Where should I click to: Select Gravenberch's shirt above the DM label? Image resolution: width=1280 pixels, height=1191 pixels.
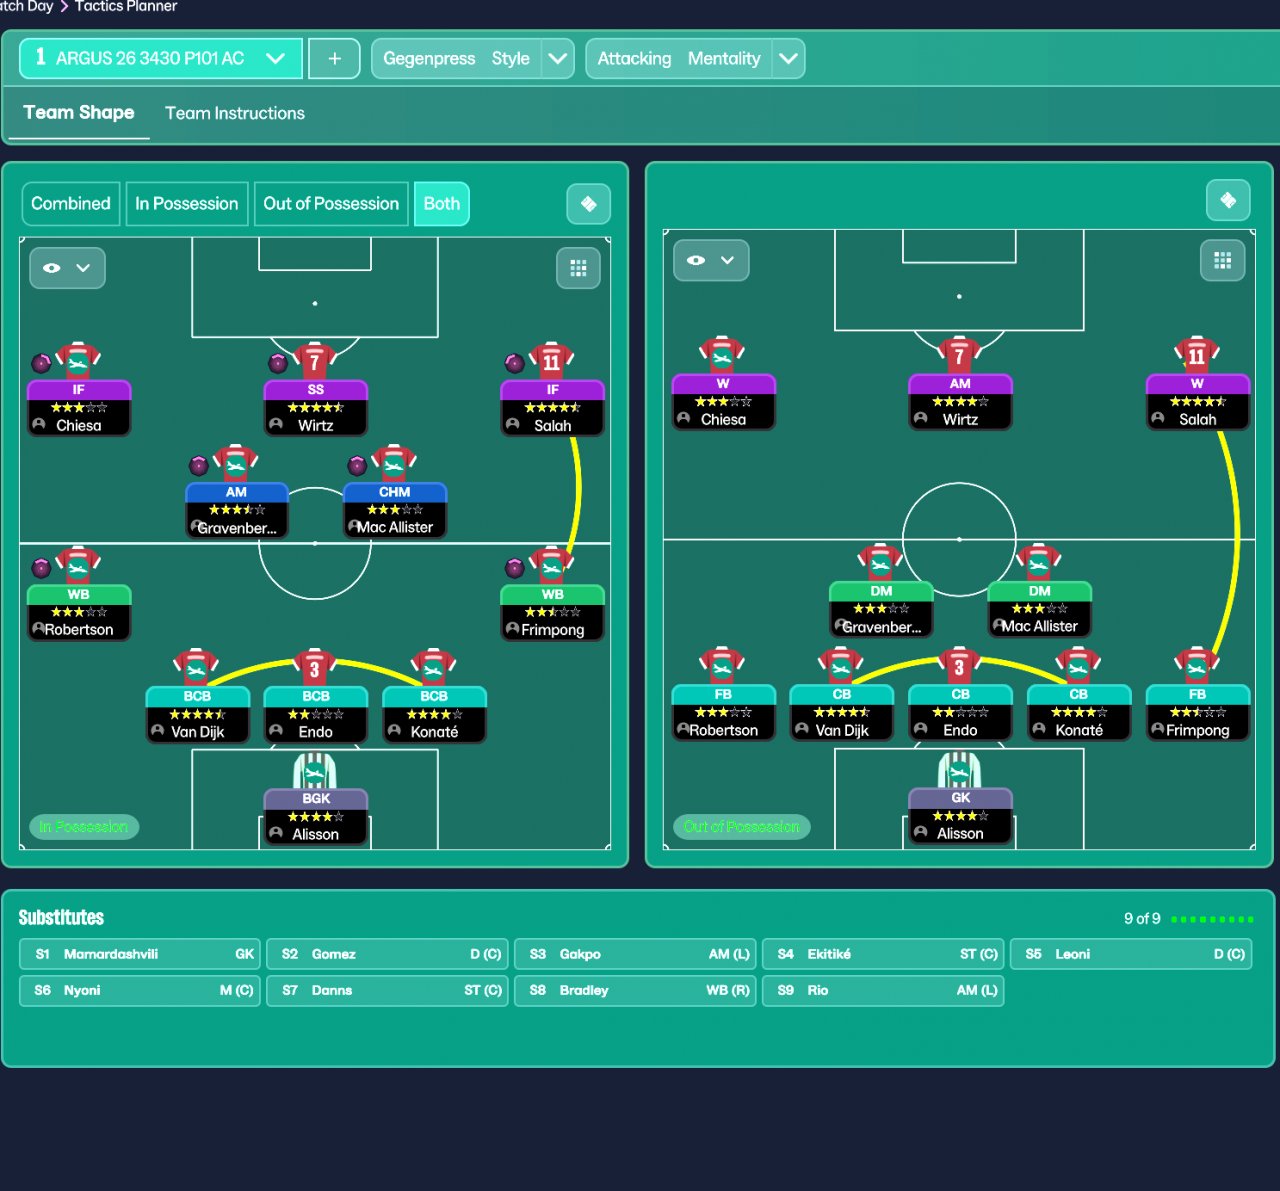click(881, 562)
